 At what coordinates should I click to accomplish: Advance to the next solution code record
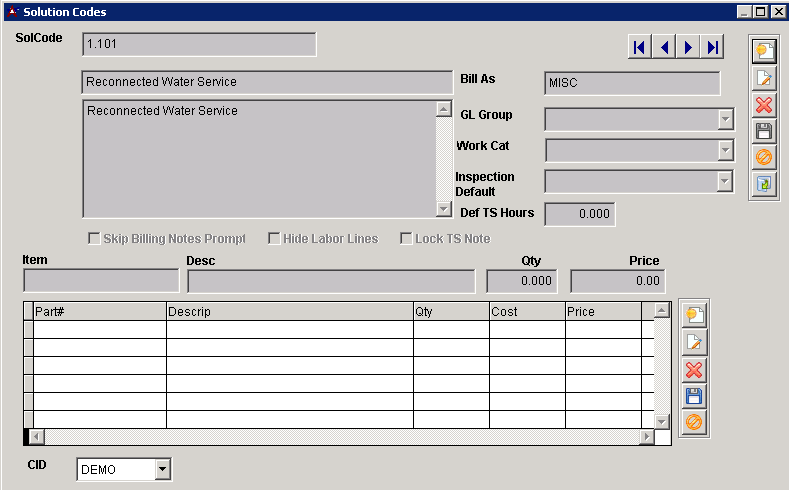click(x=688, y=47)
